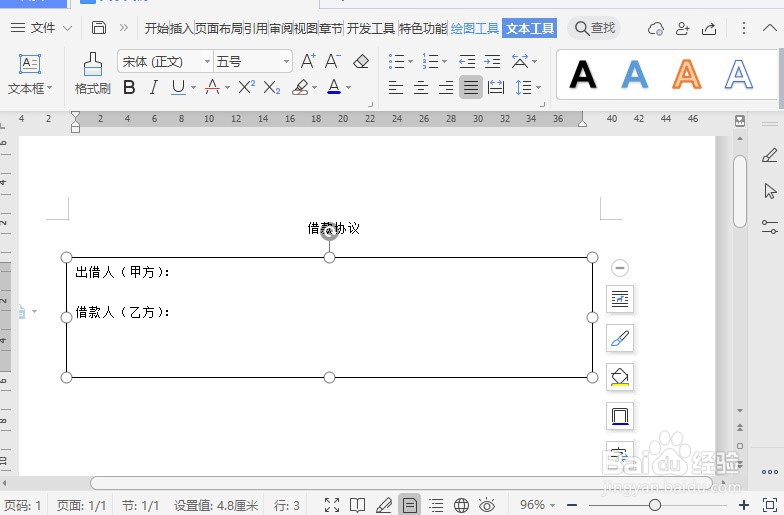Apply superscript formatting
Screen dimensions: 784x515
tap(246, 88)
